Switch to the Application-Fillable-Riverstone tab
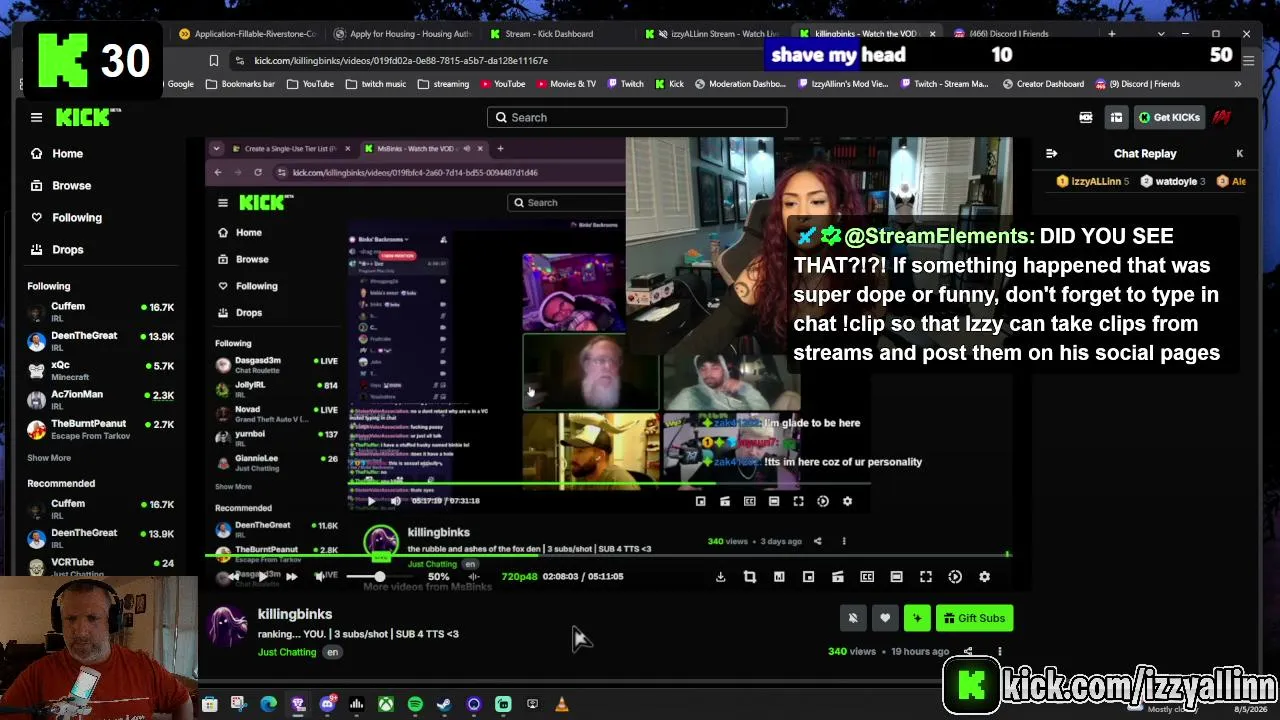The height and width of the screenshot is (720, 1280). point(246,34)
